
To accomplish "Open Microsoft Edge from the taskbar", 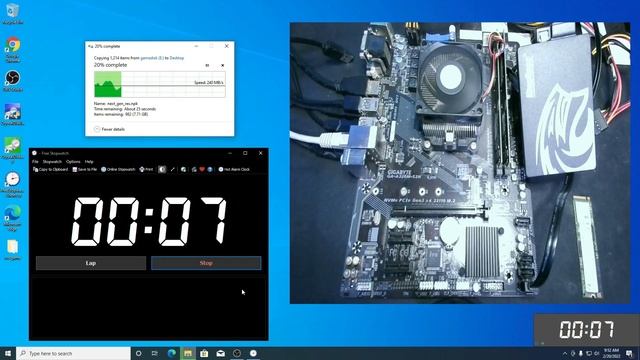I will [171, 353].
